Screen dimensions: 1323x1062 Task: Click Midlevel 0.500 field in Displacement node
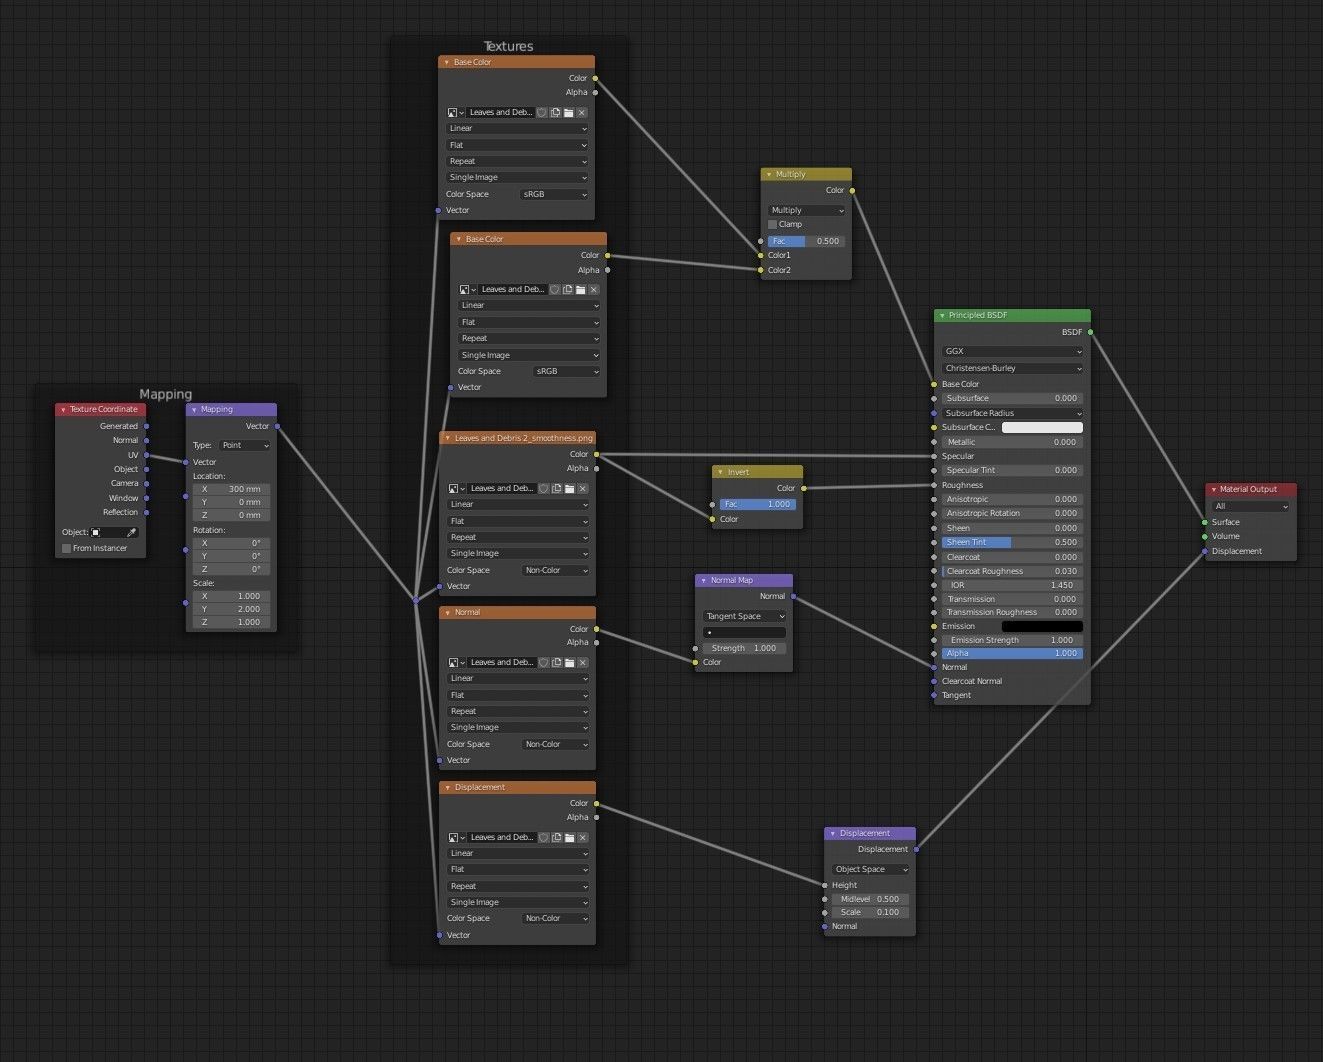(x=871, y=899)
